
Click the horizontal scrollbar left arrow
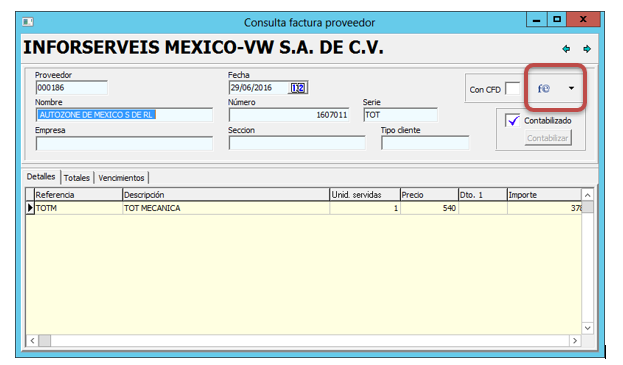[x=32, y=340]
